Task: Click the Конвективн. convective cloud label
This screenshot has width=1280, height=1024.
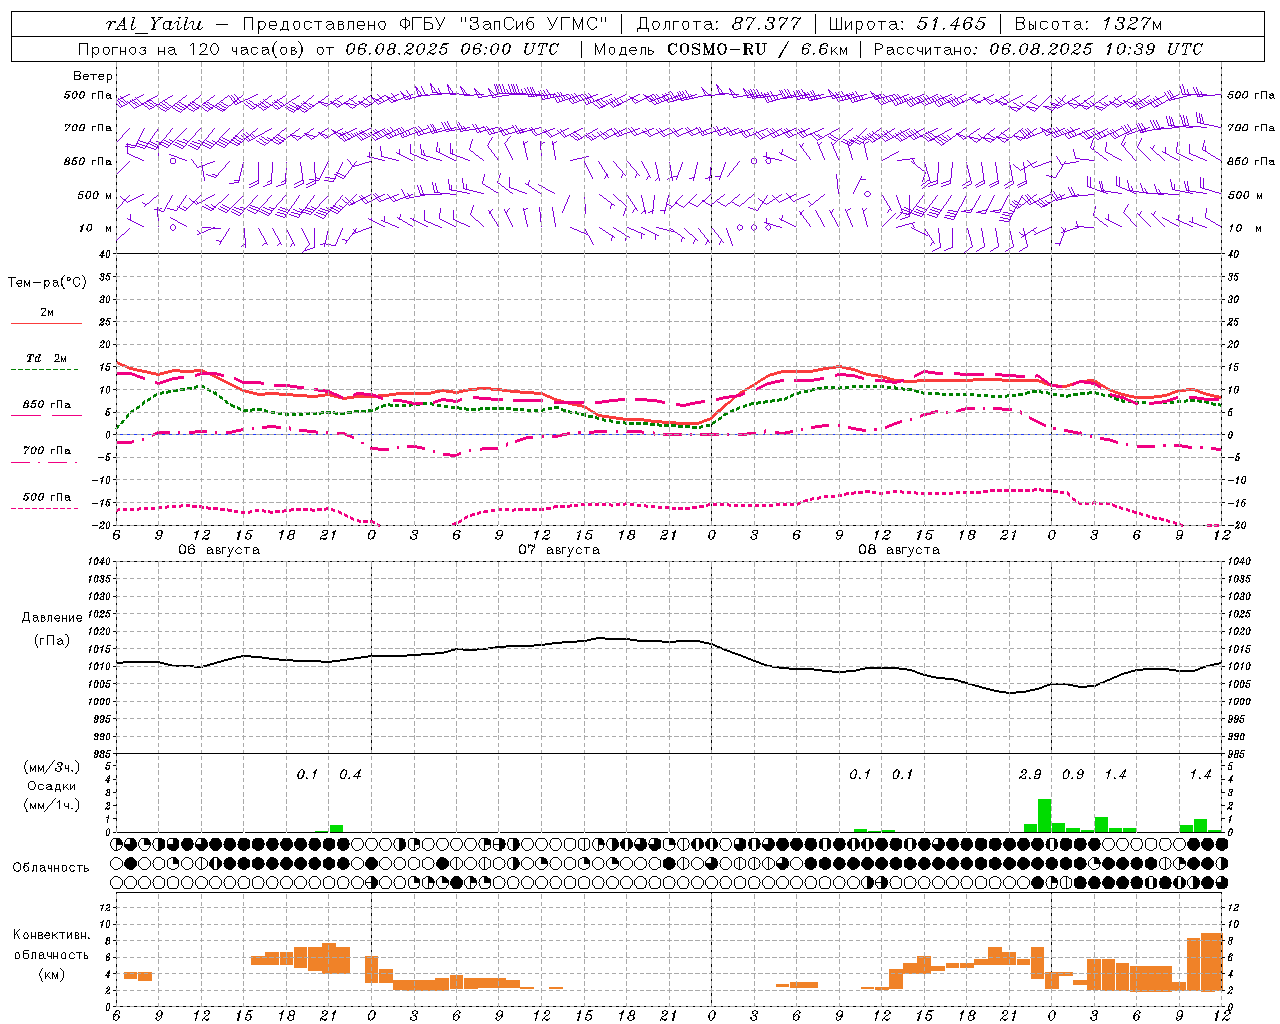Action: (x=51, y=935)
